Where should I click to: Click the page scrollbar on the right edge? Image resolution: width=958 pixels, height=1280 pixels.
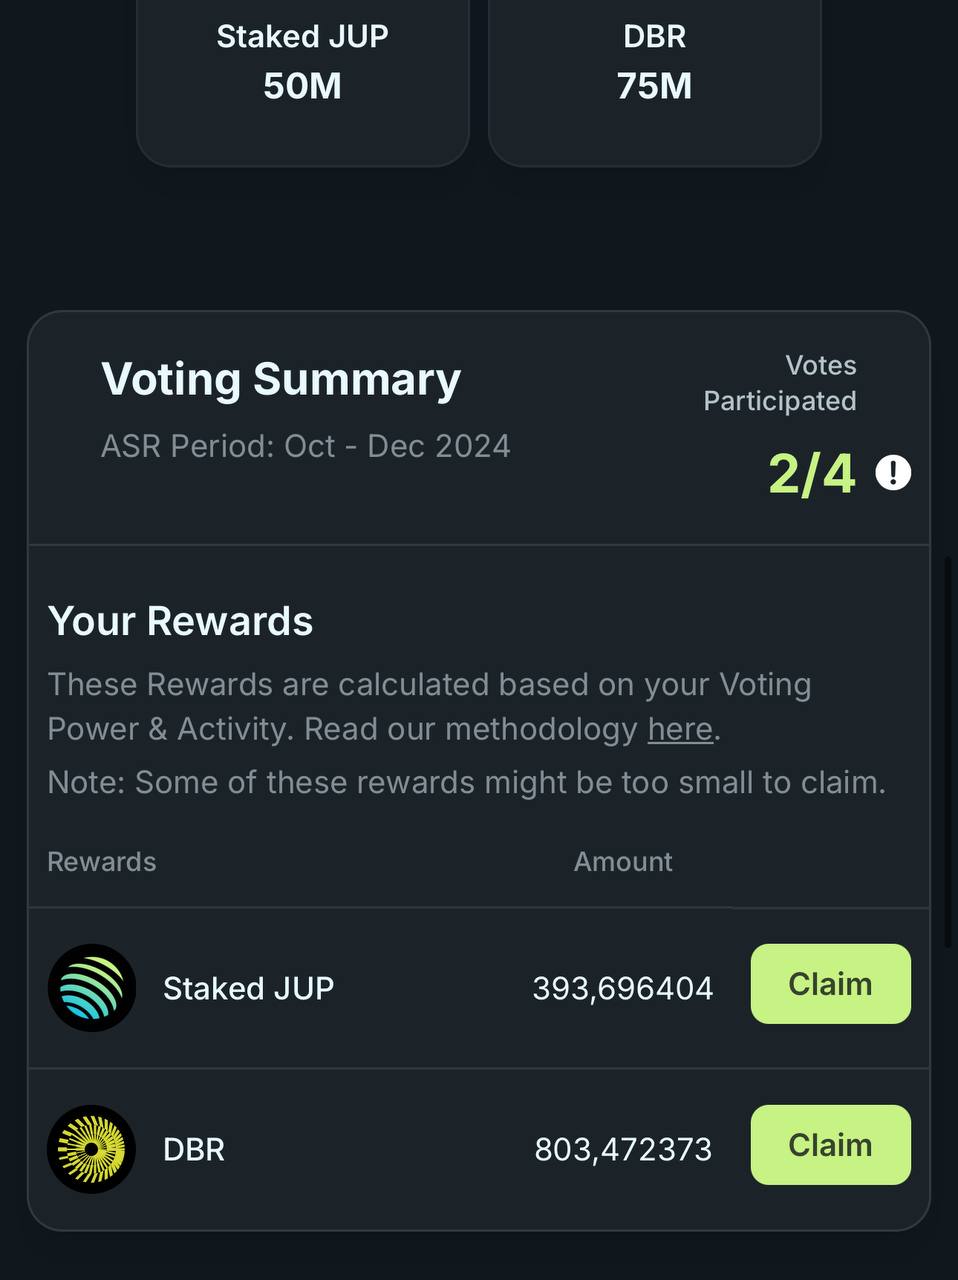[949, 750]
